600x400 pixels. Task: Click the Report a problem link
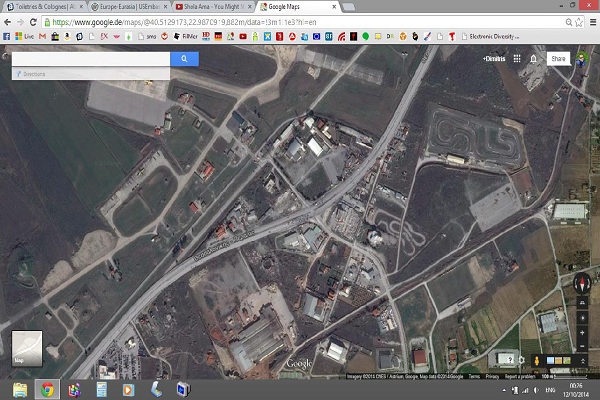point(520,376)
